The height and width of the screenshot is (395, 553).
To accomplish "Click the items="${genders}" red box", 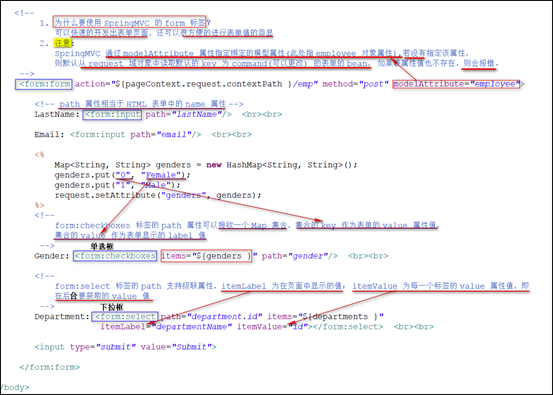I will point(207,256).
